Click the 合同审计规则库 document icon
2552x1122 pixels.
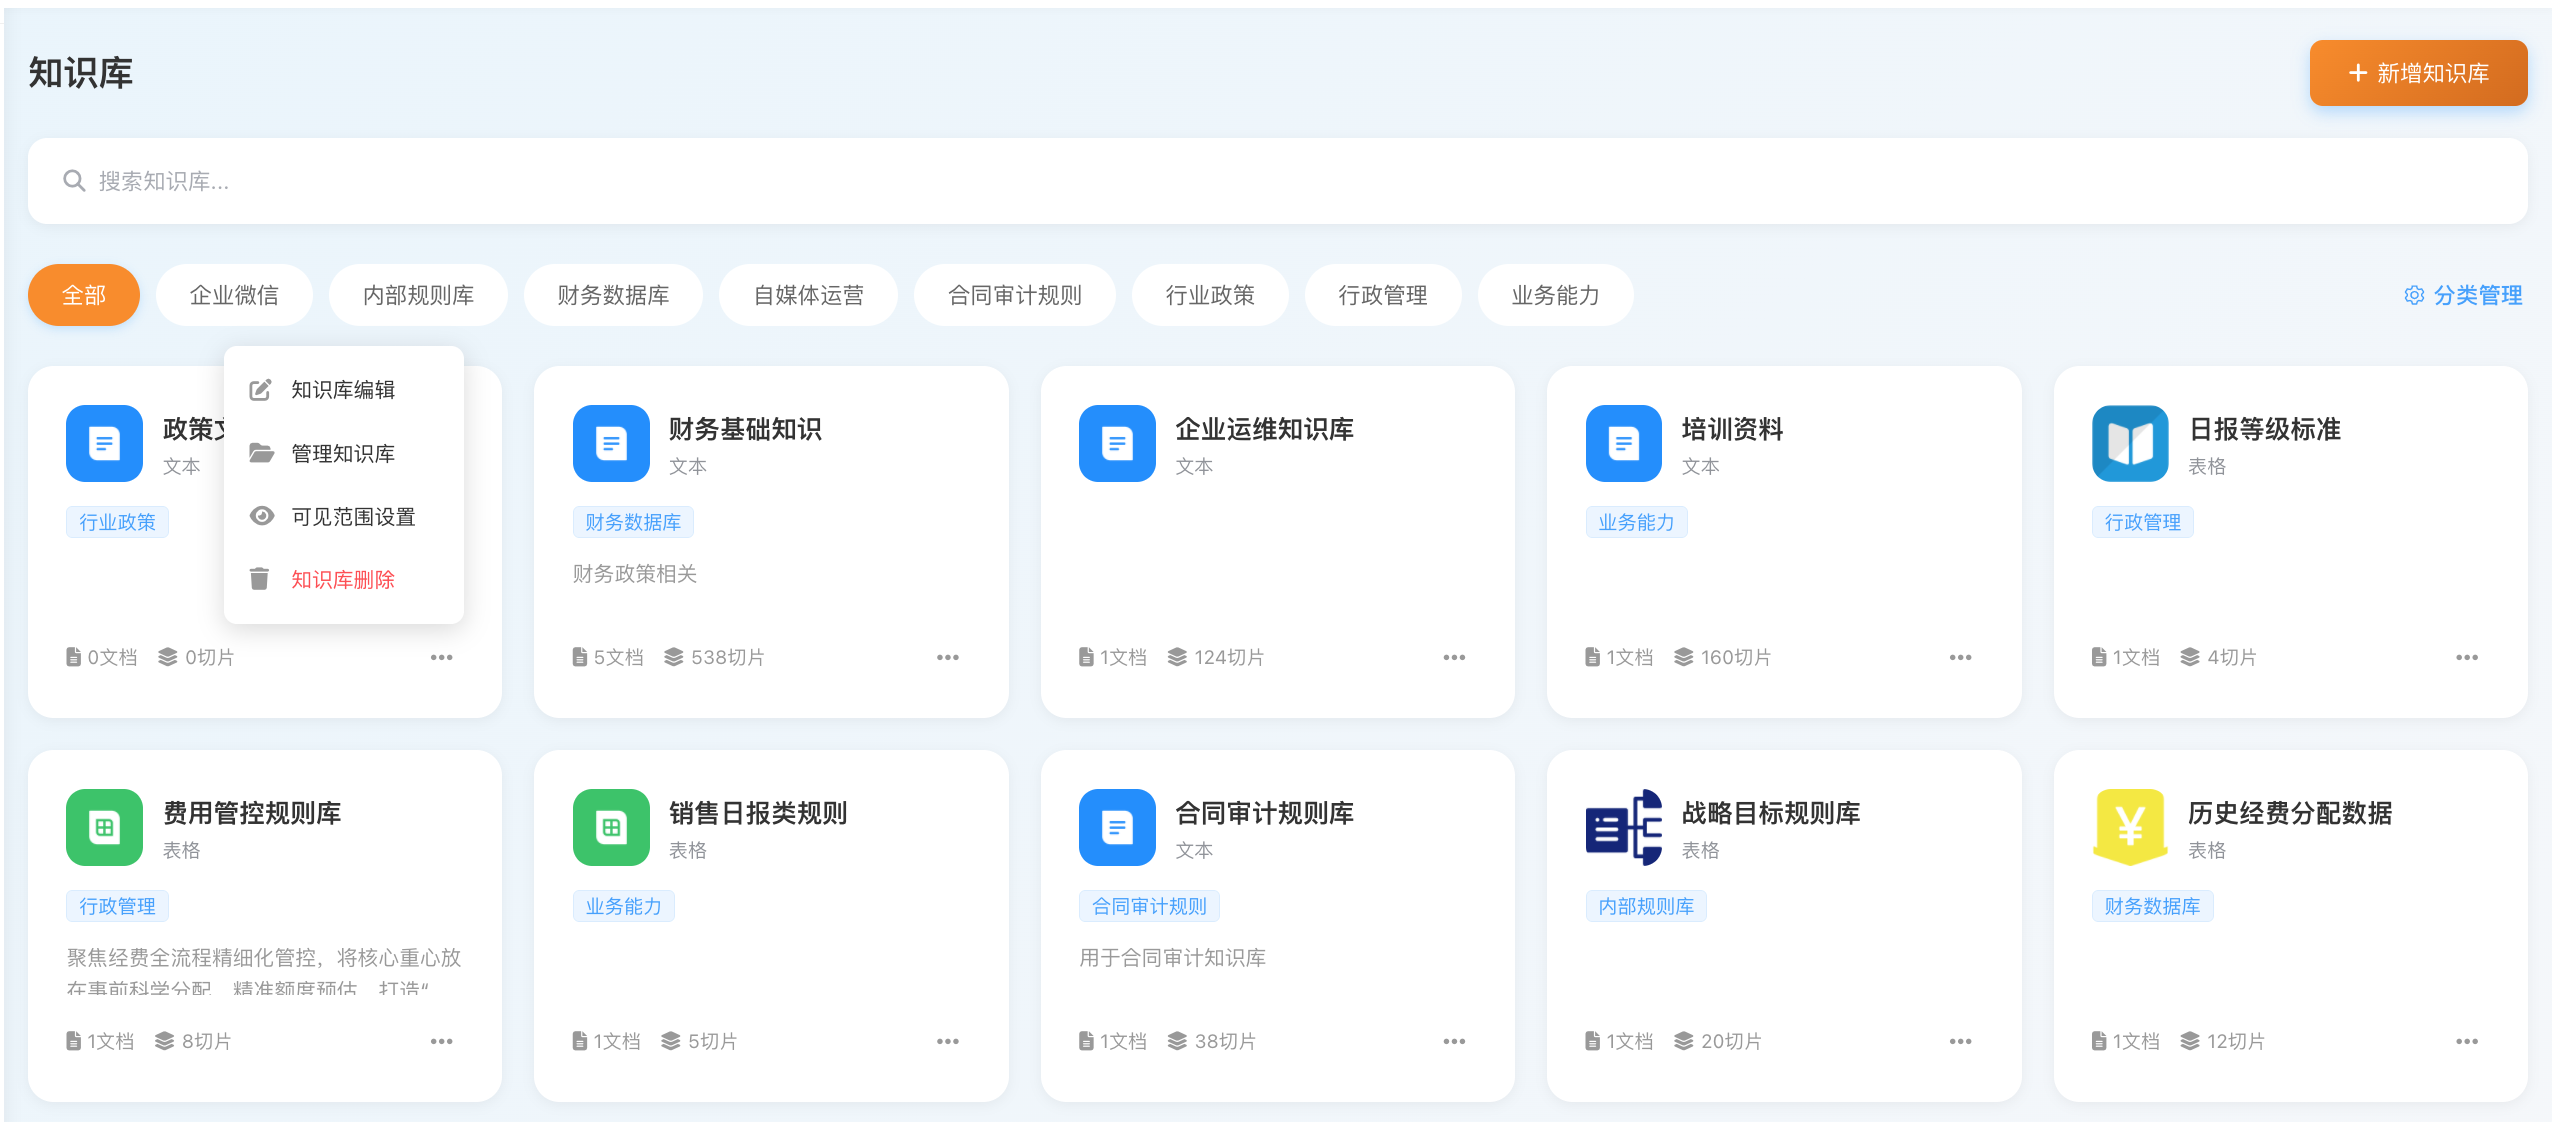coord(1117,827)
